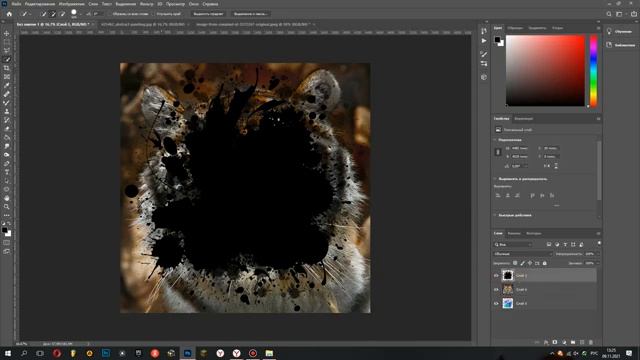Create a new group folder icon

573,342
